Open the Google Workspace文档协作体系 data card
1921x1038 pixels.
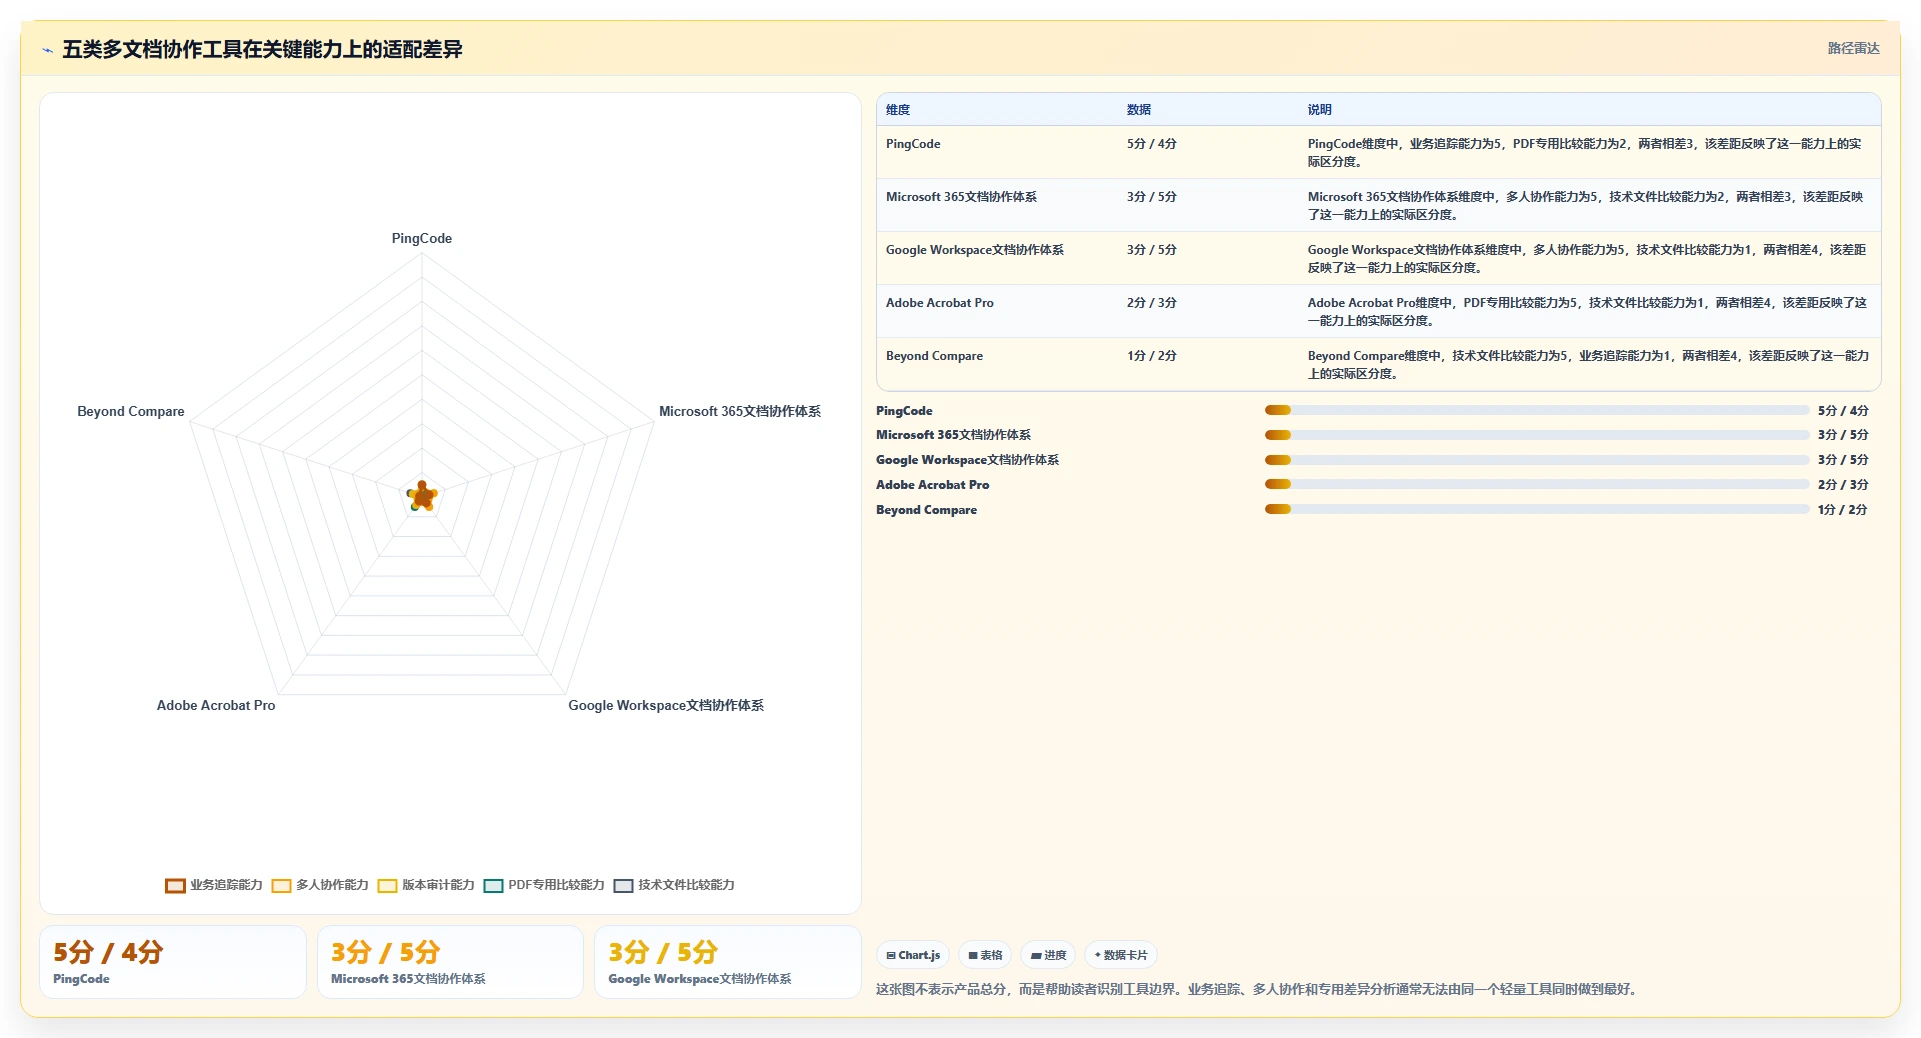point(728,962)
